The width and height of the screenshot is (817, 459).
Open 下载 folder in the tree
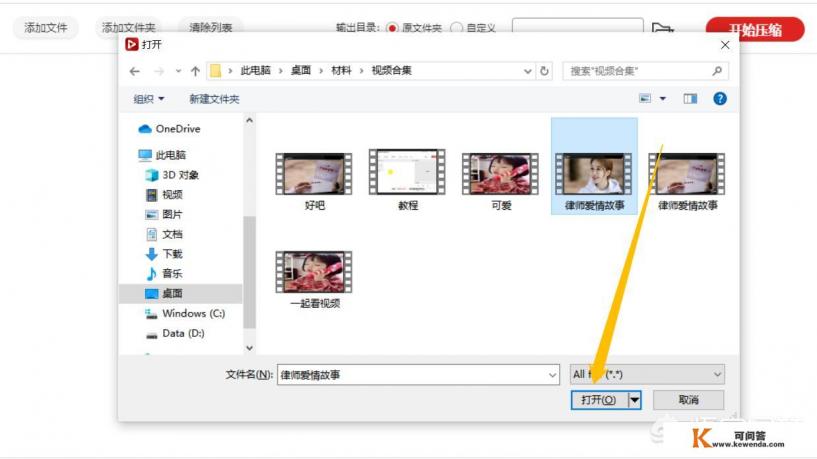pyautogui.click(x=164, y=254)
